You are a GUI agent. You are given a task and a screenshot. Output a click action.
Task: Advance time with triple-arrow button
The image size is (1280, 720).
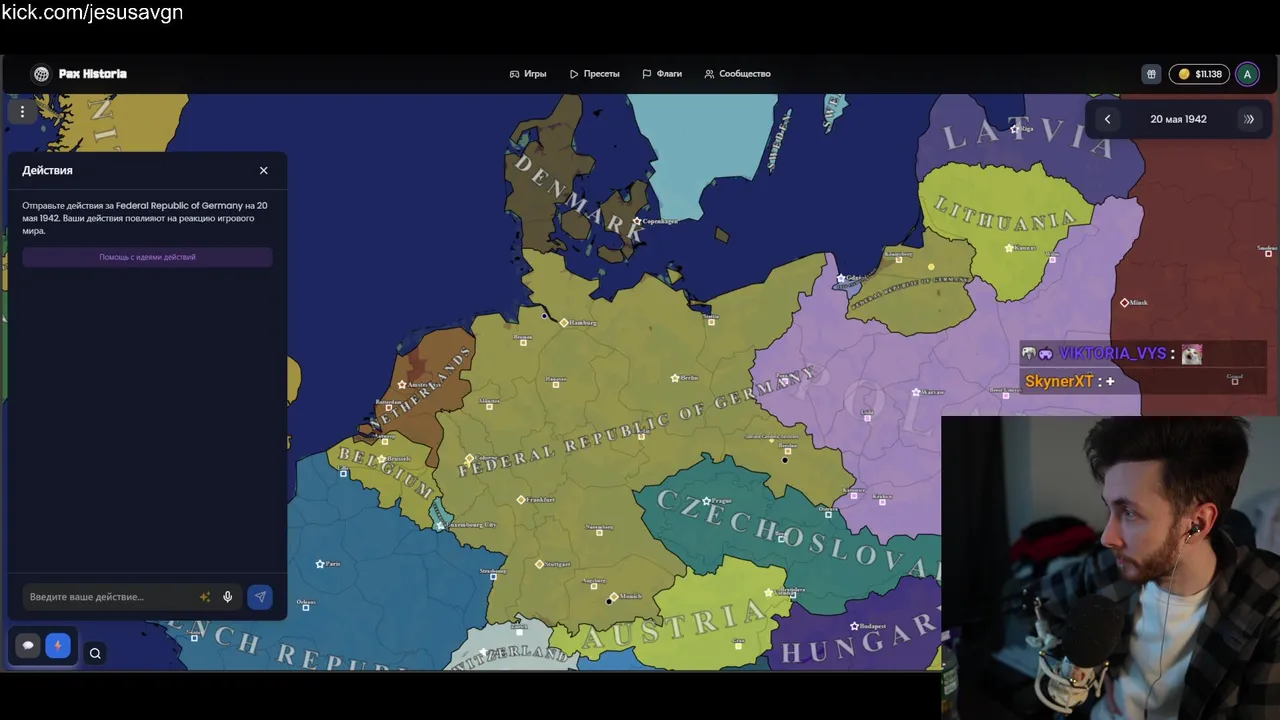pyautogui.click(x=1249, y=119)
